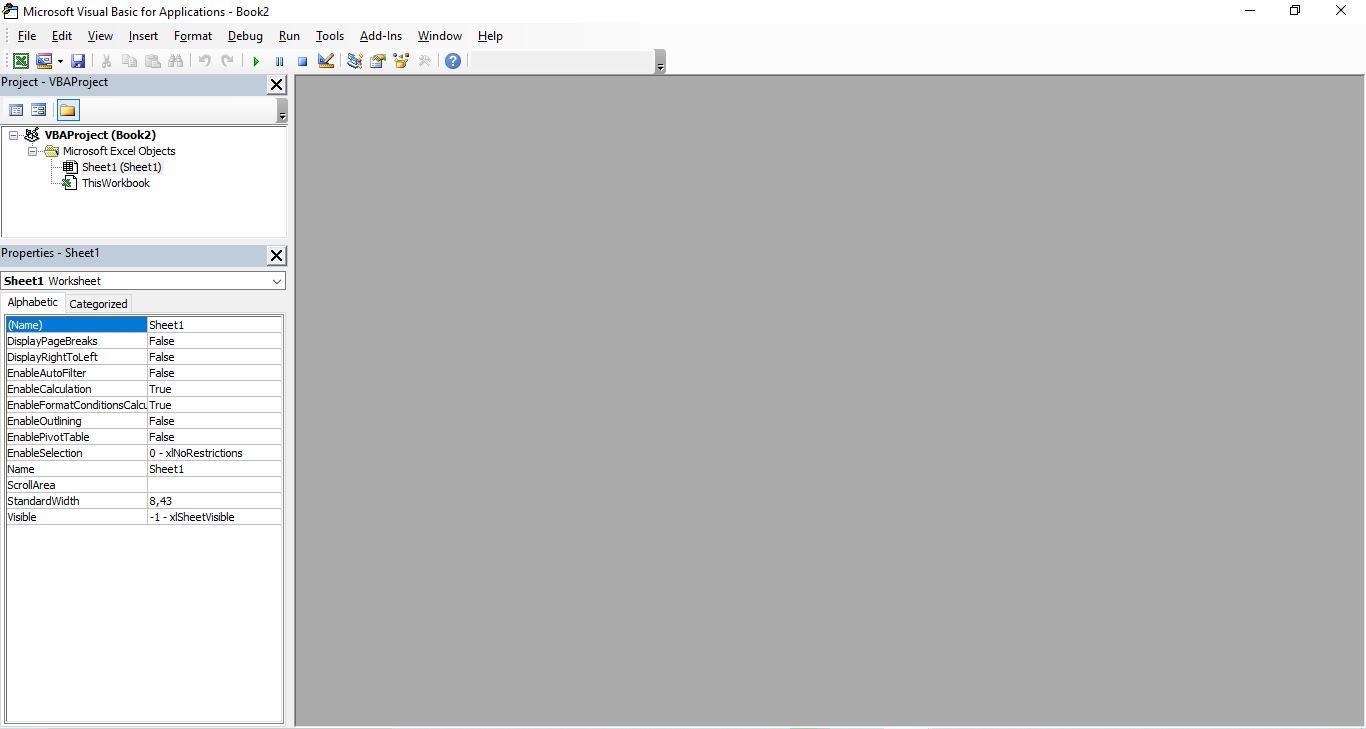1366x729 pixels.
Task: Open Project panel toolbar options arrow
Action: pyautogui.click(x=282, y=112)
